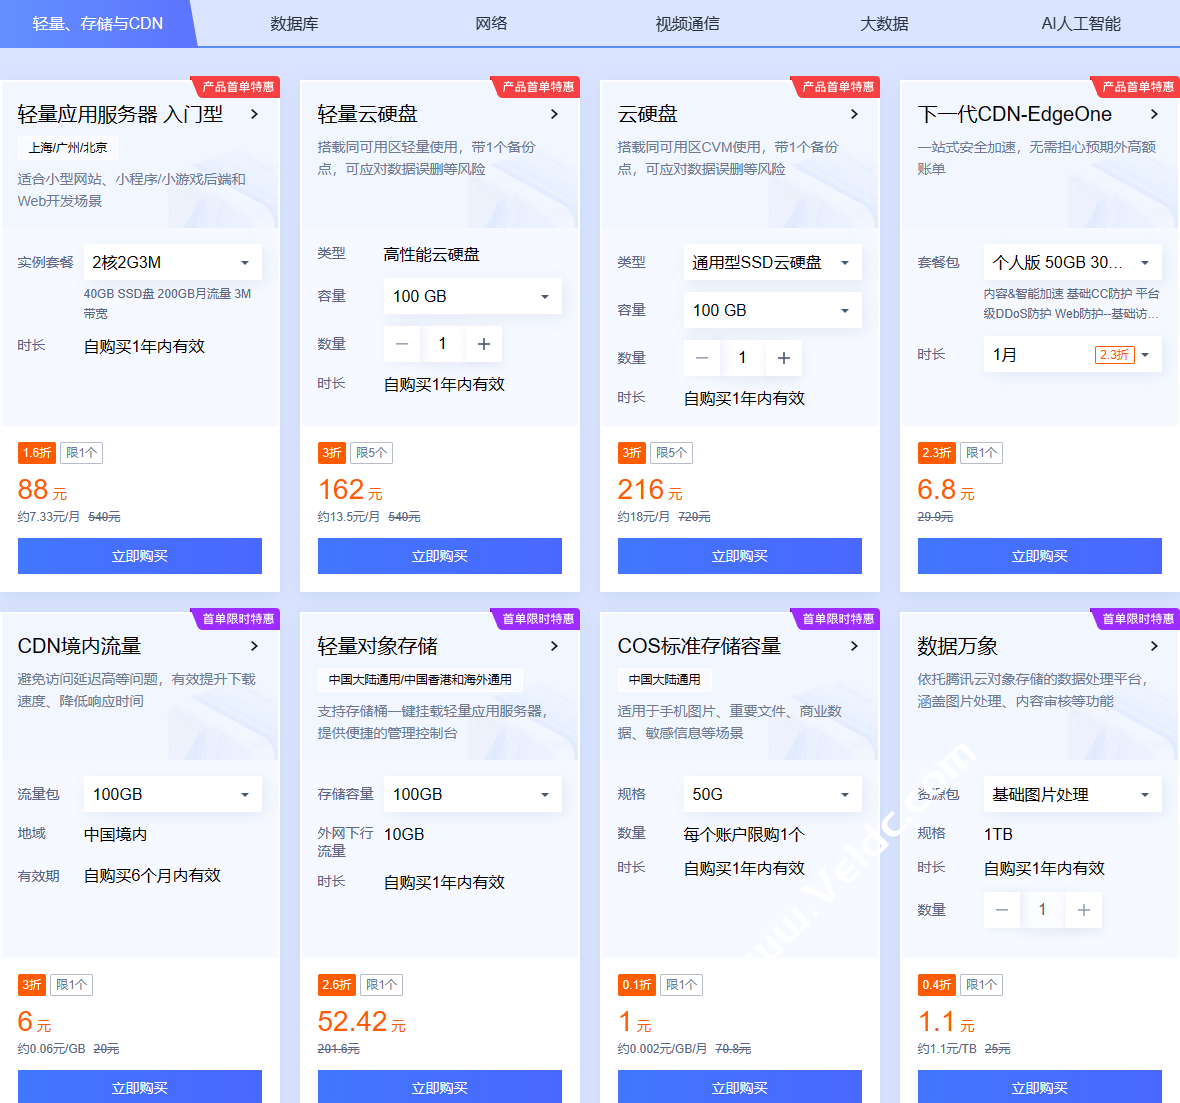The image size is (1180, 1103).
Task: Buy EdgeOne package at 6.8元
Action: (x=1040, y=556)
